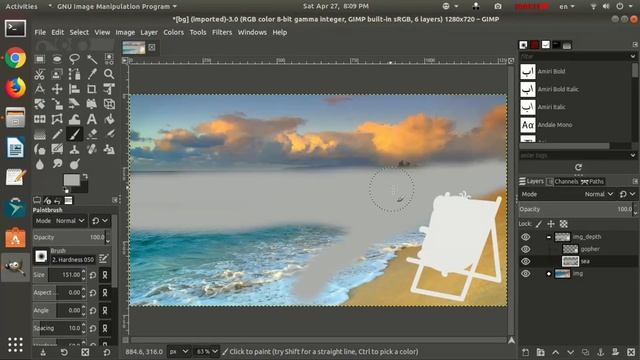Select the Pencil tool
640x360 pixels.
pos(57,134)
